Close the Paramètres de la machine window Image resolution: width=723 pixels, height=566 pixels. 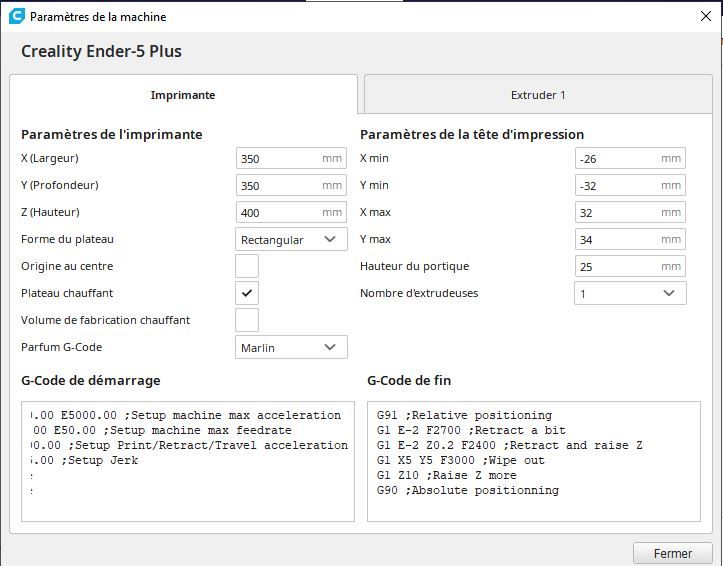click(x=705, y=17)
